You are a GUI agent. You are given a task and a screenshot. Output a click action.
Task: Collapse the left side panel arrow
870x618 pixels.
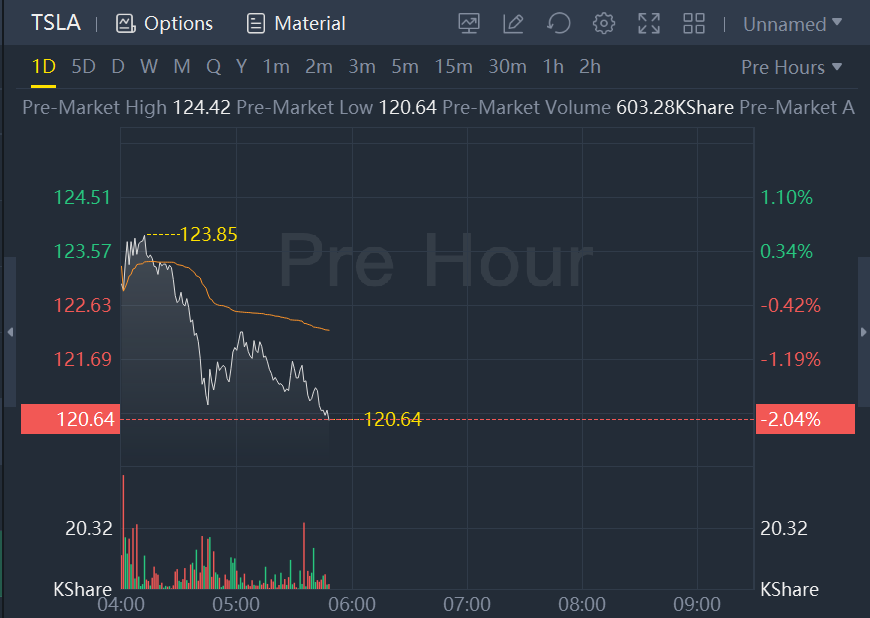coord(10,331)
